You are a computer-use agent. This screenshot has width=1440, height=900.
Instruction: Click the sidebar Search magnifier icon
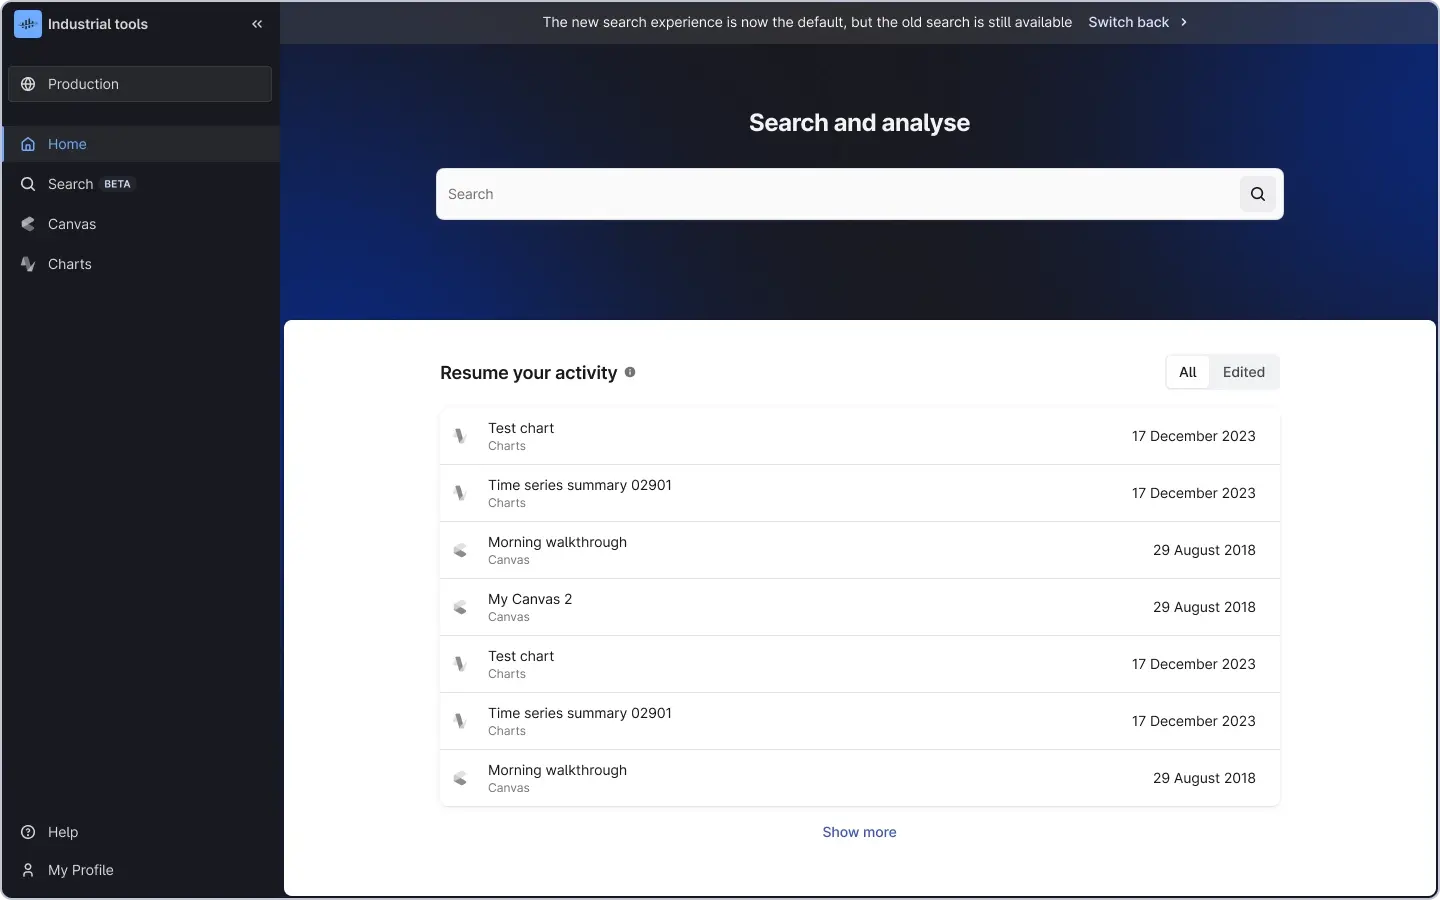coord(28,184)
